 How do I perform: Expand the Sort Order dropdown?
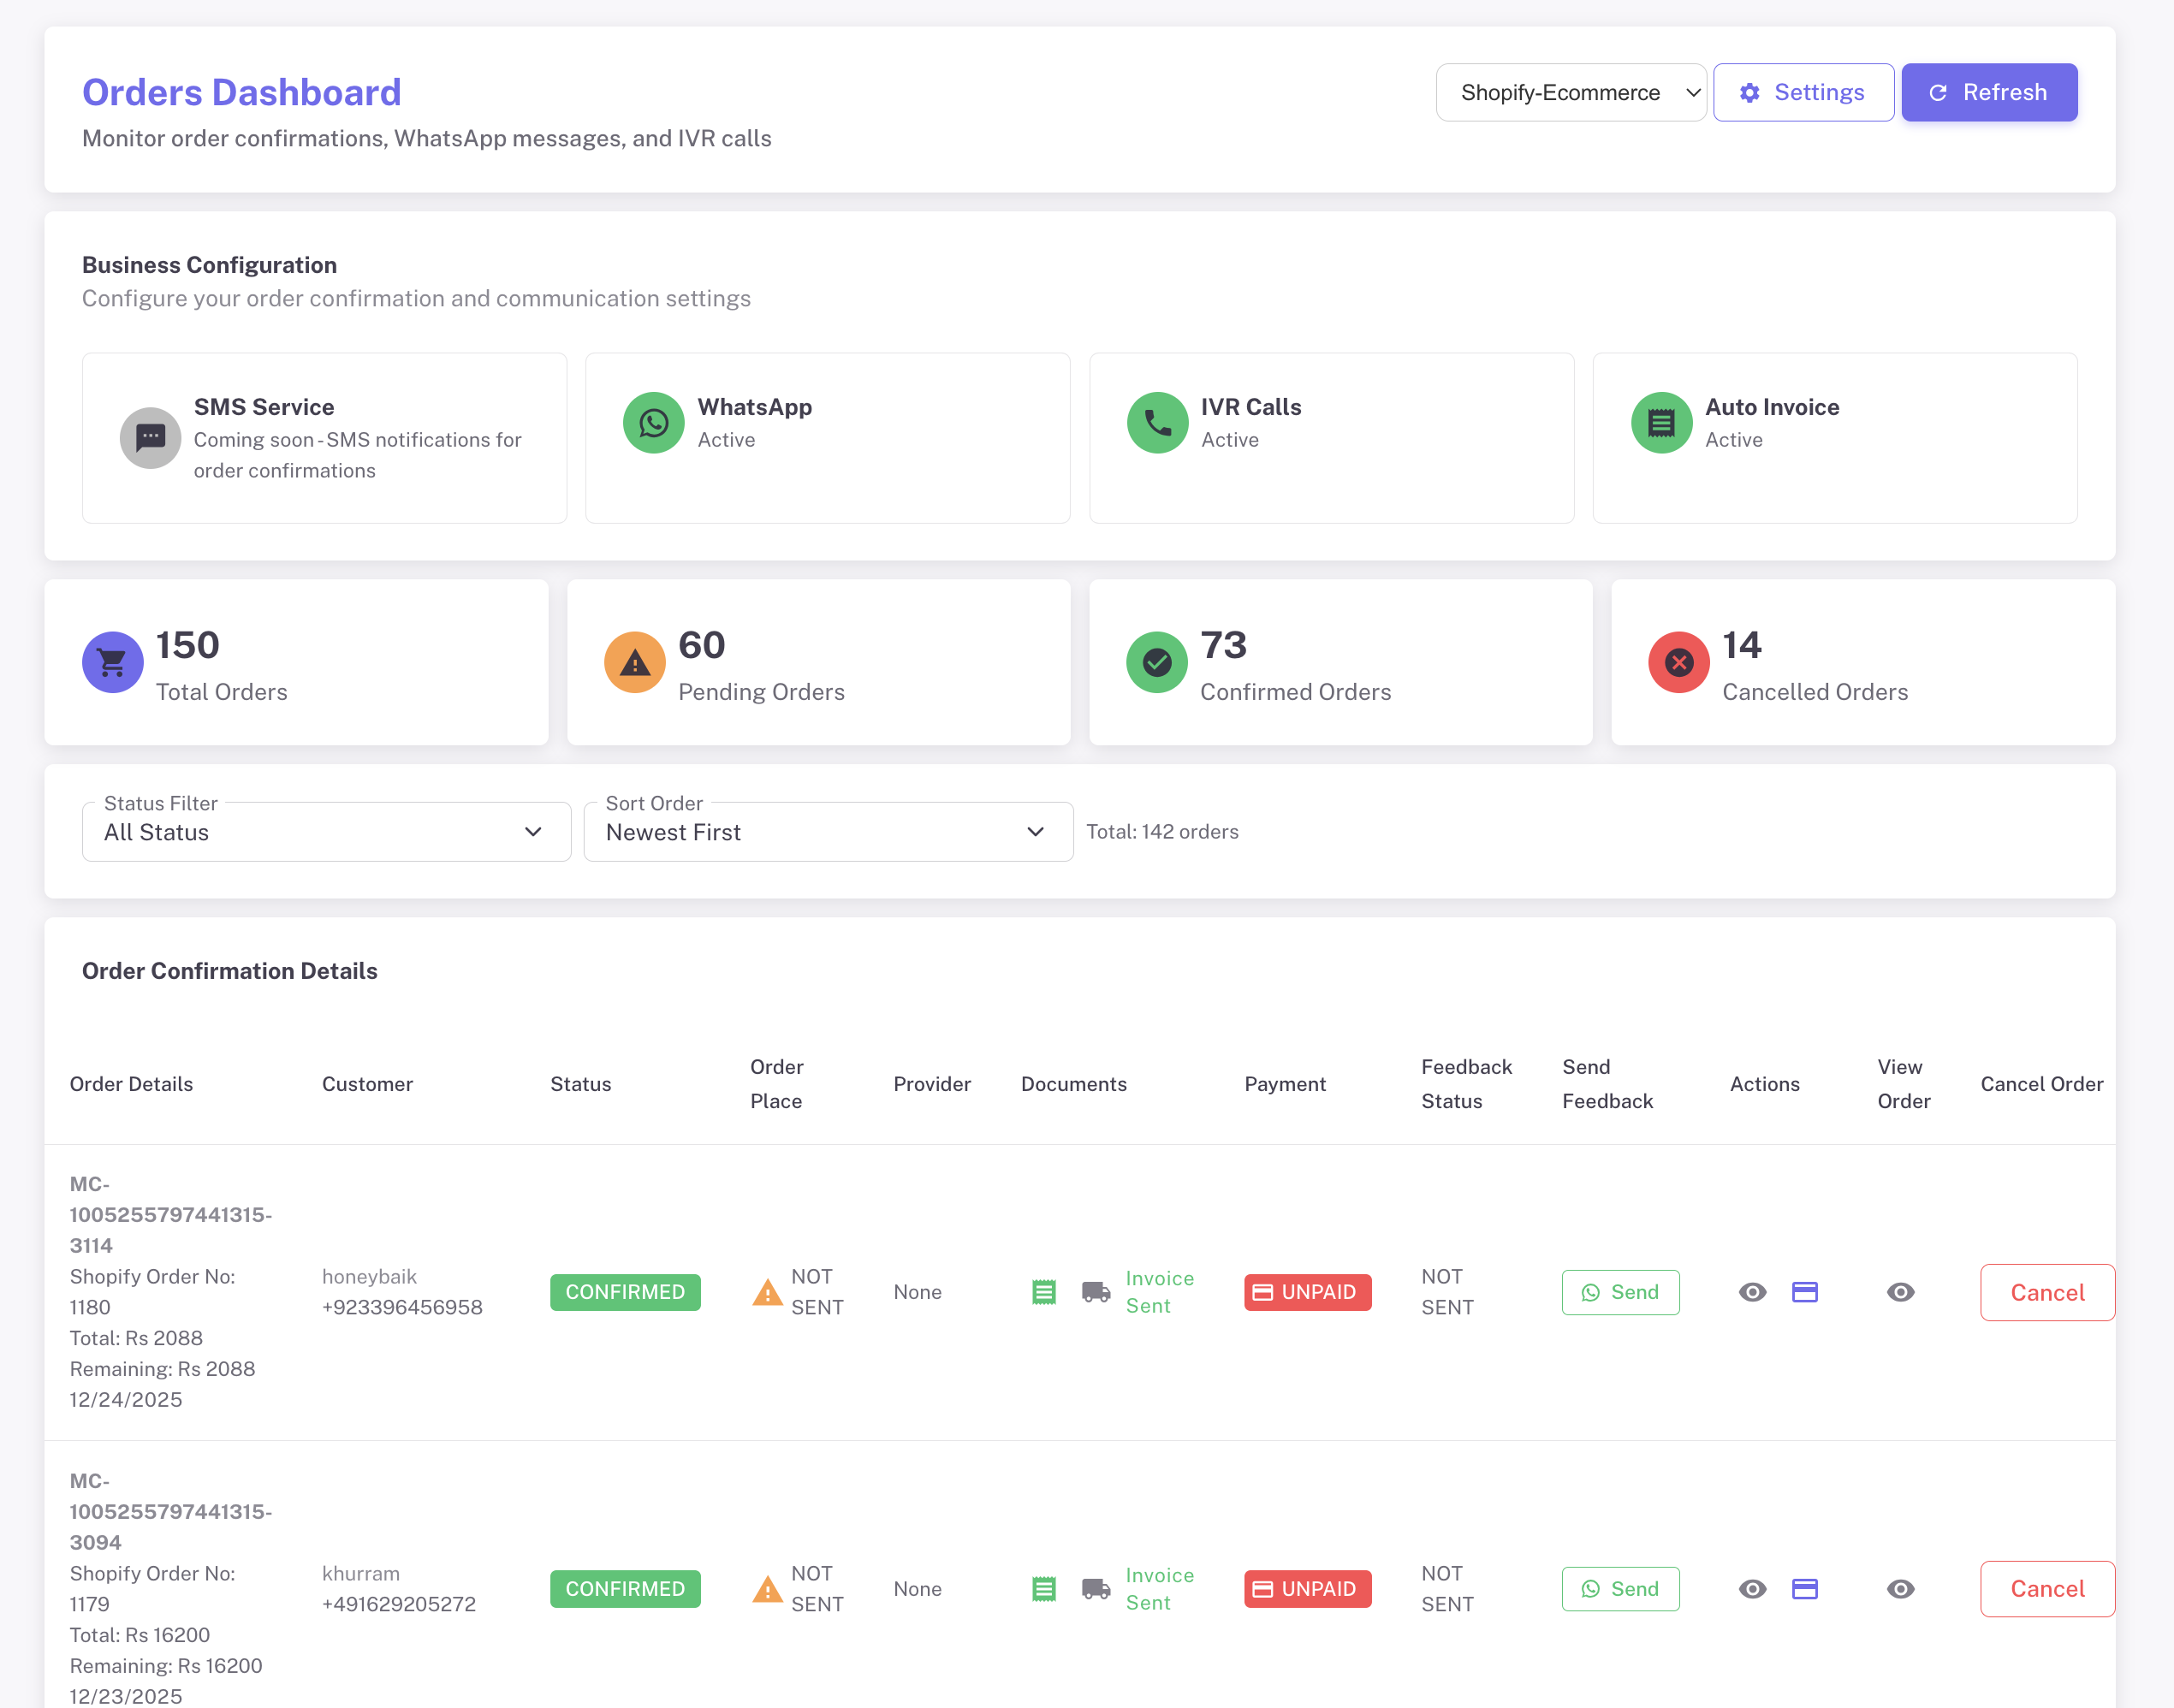[827, 832]
